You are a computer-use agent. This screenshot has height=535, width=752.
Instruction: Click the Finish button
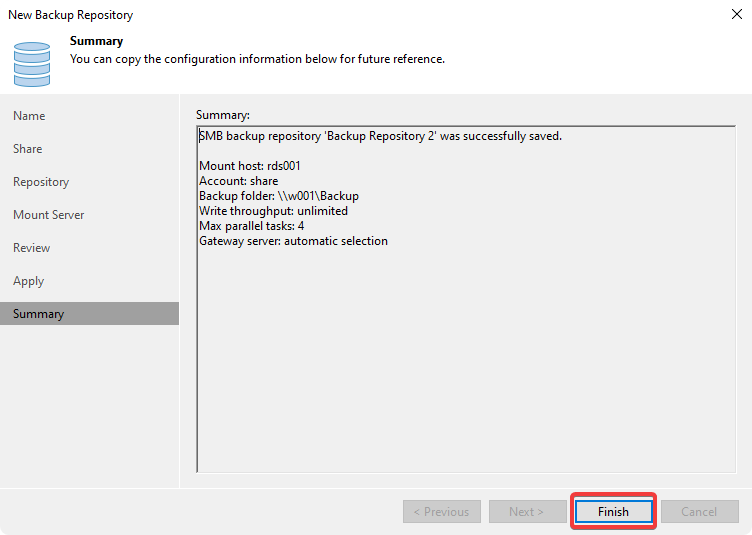click(613, 511)
